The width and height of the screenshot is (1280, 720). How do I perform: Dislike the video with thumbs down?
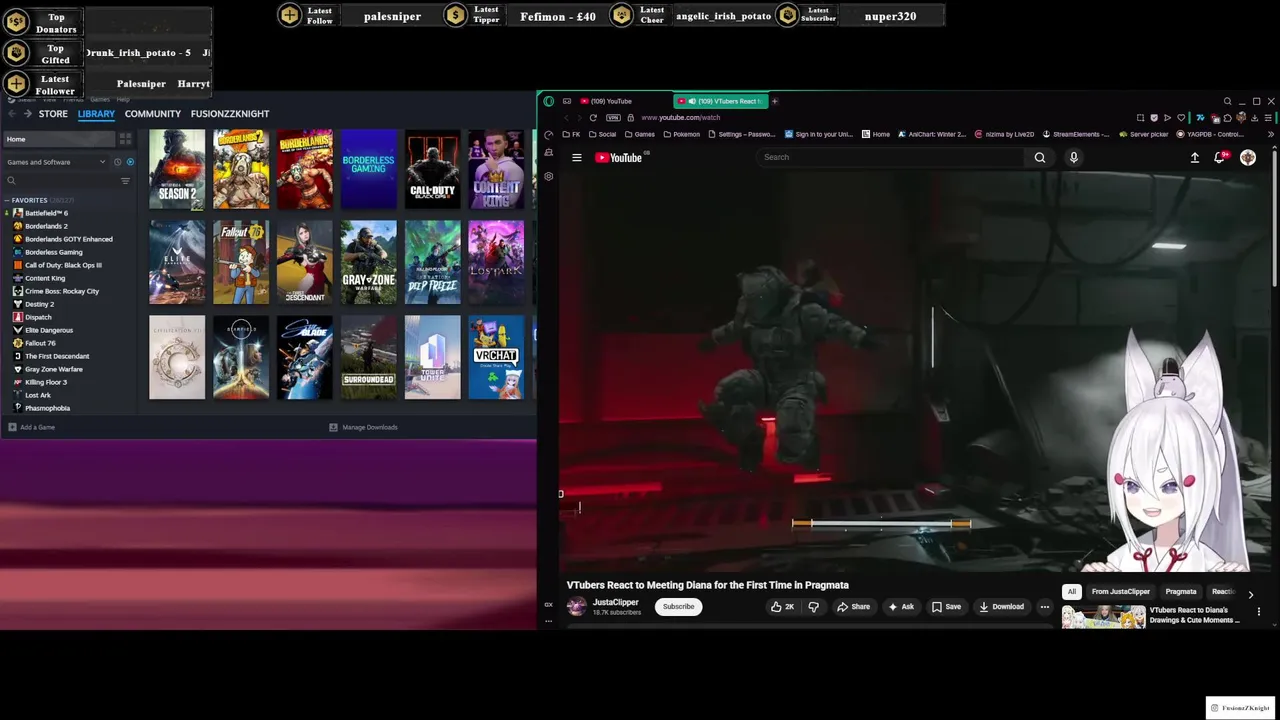click(813, 607)
